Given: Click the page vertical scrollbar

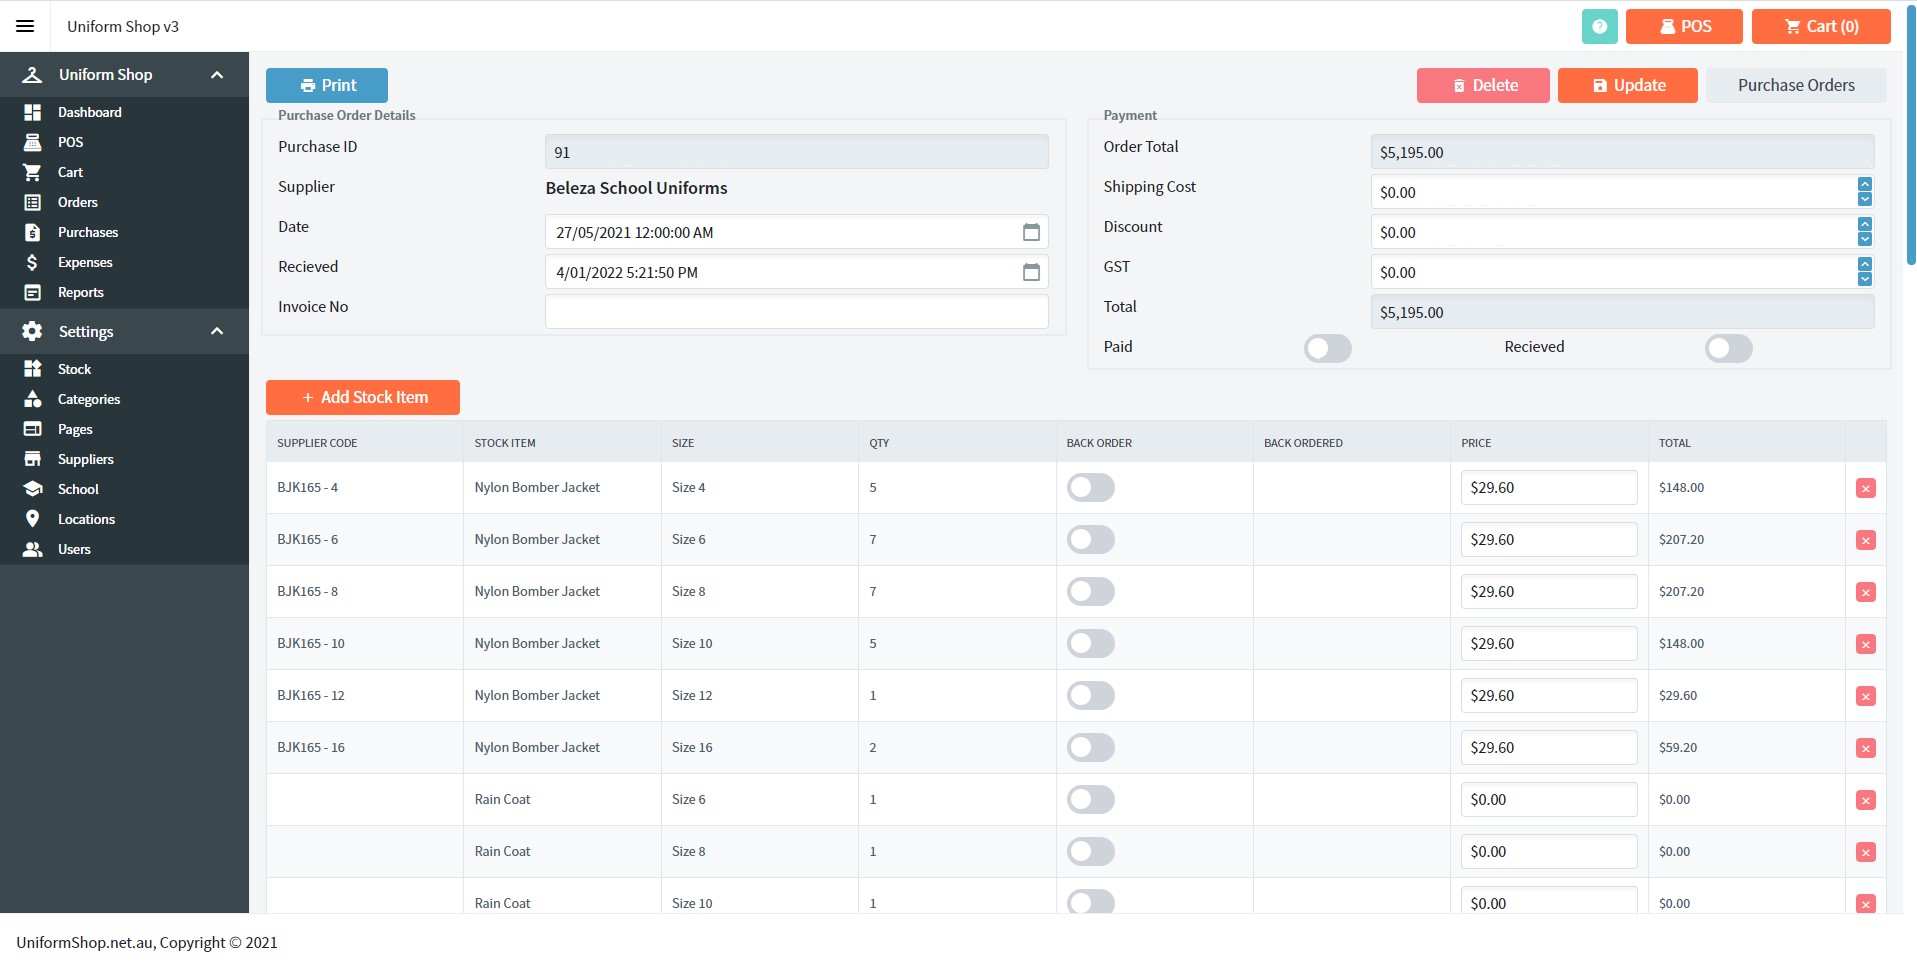Looking at the screenshot, I should tap(1911, 135).
